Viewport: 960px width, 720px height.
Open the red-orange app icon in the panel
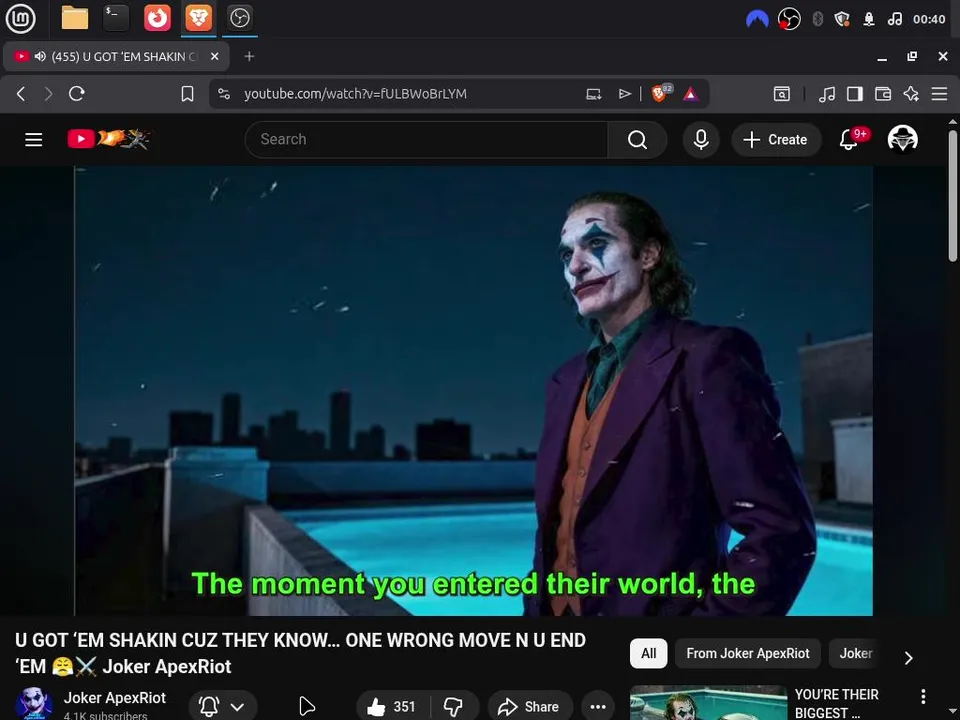[157, 18]
